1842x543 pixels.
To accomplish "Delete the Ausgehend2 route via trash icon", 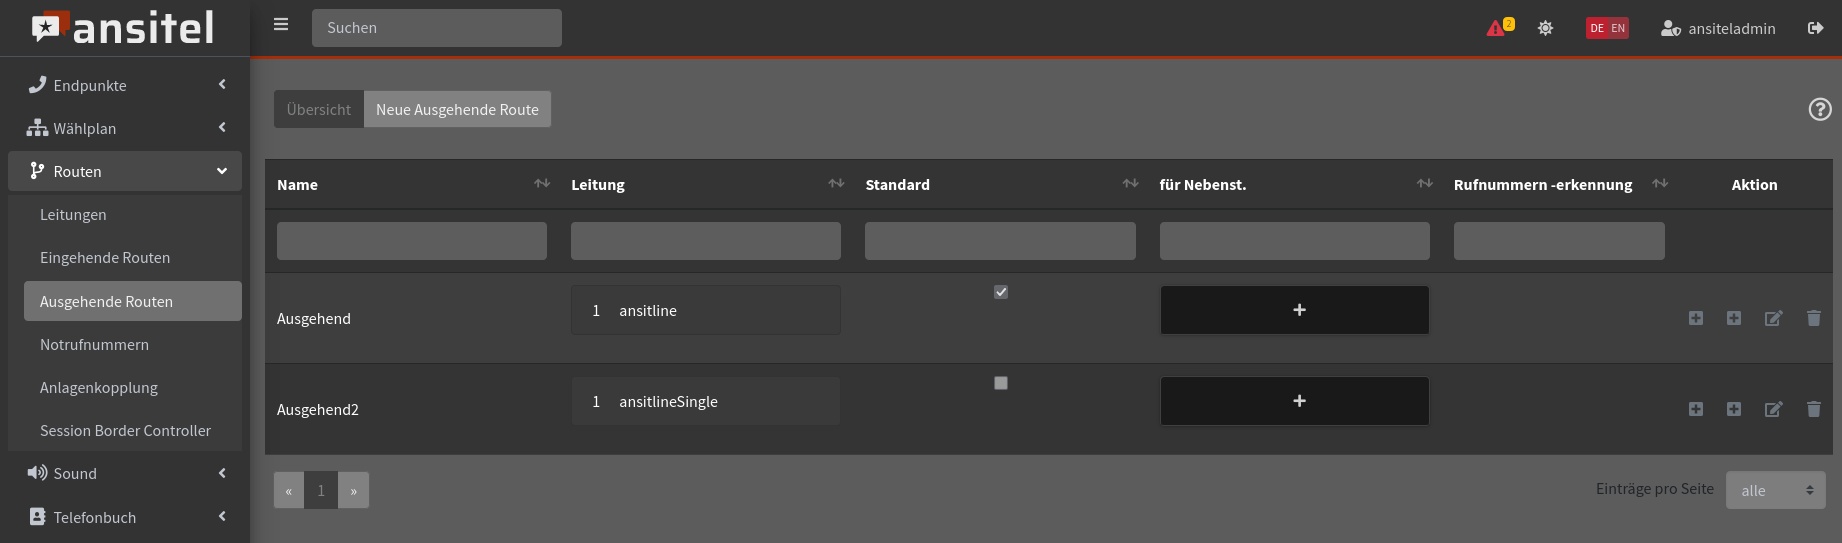I will pos(1813,409).
